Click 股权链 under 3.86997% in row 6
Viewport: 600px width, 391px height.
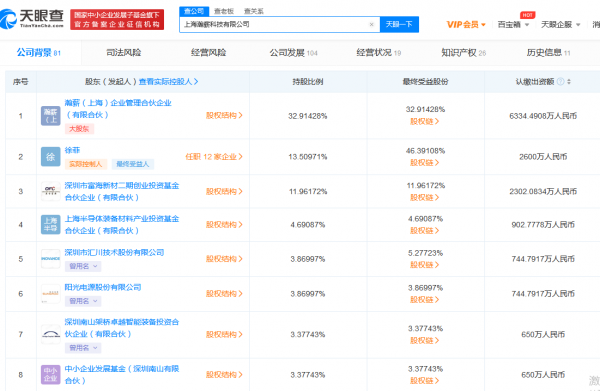tap(425, 300)
